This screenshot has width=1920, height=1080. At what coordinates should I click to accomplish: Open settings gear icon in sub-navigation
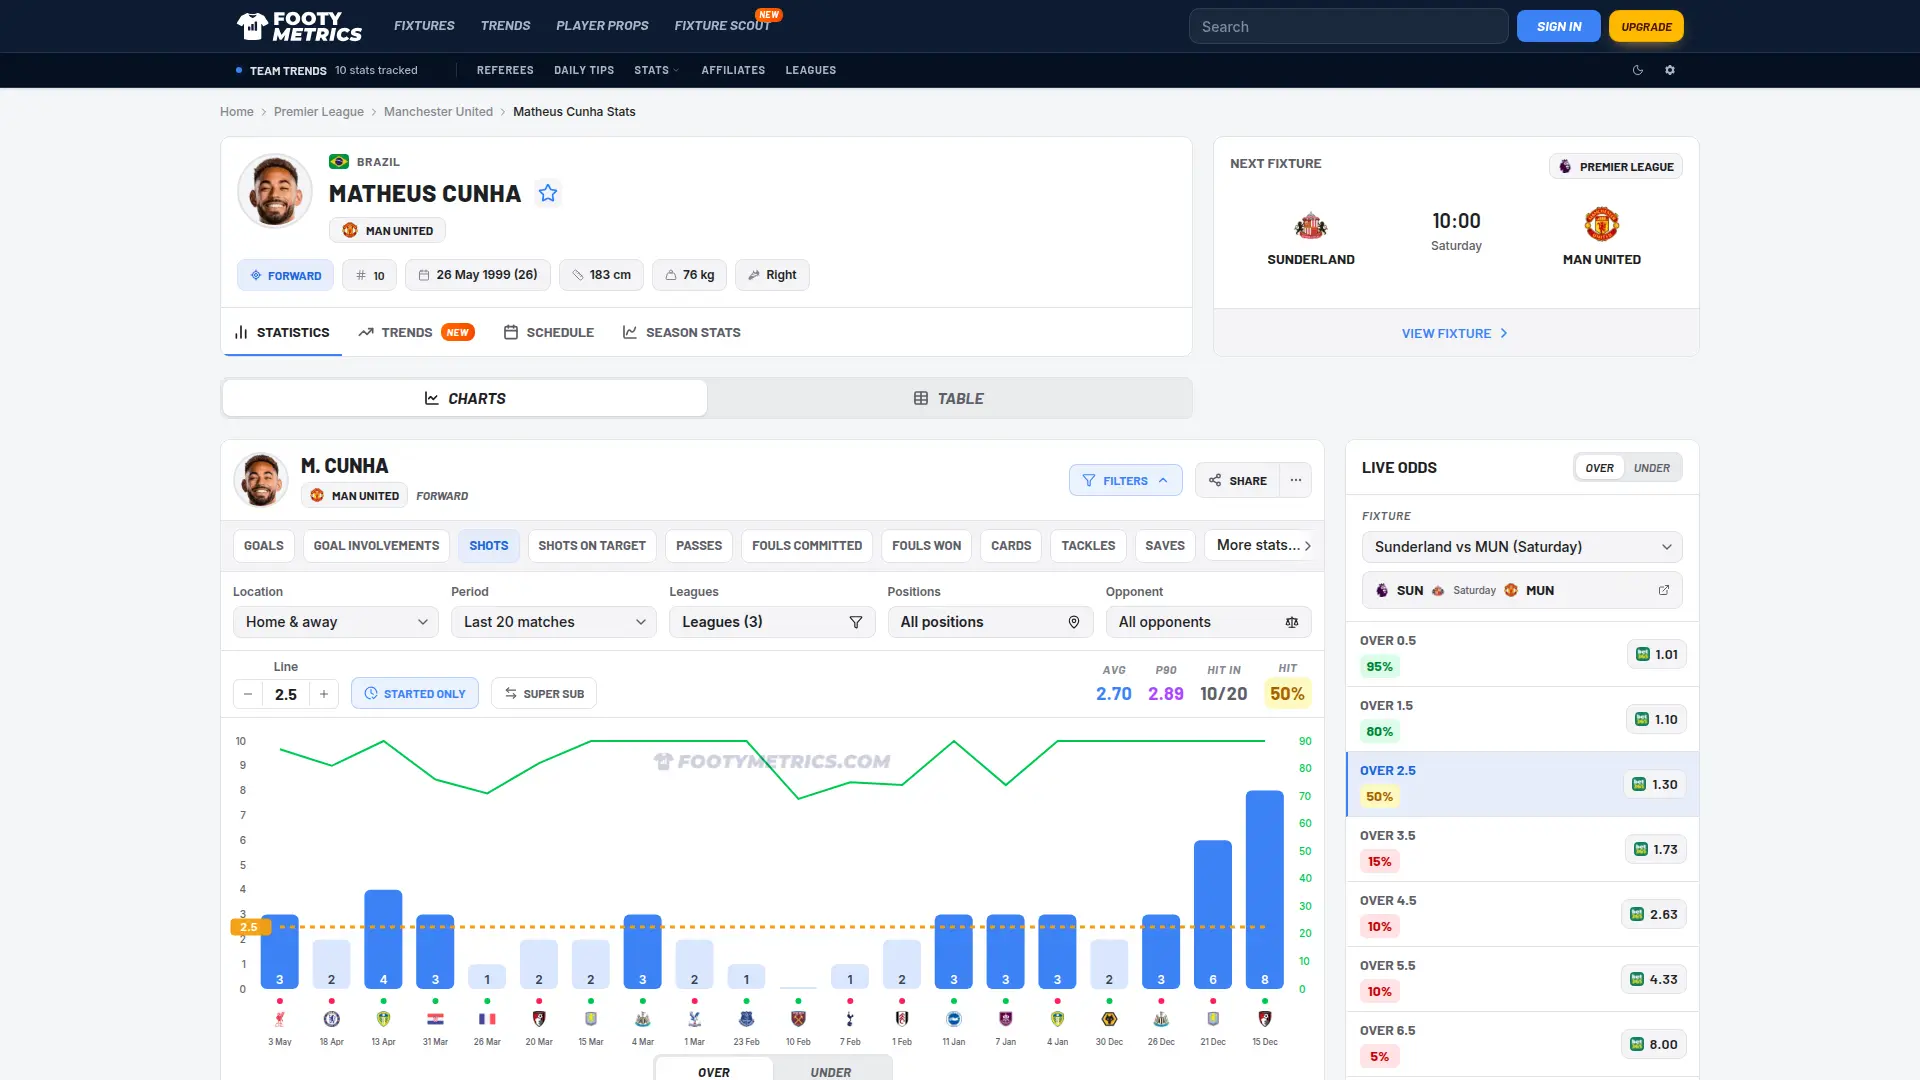[x=1670, y=70]
